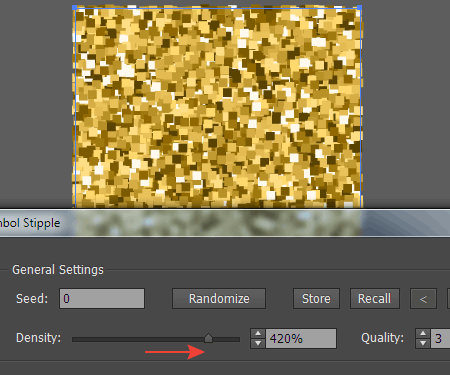Select the gold glitter artwork on canvas
450x375 pixels.
coord(218,107)
